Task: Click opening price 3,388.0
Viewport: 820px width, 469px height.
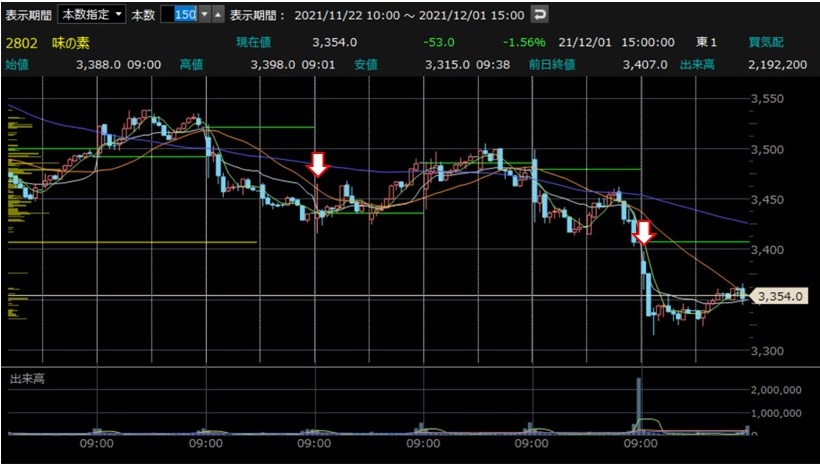Action: pos(98,65)
